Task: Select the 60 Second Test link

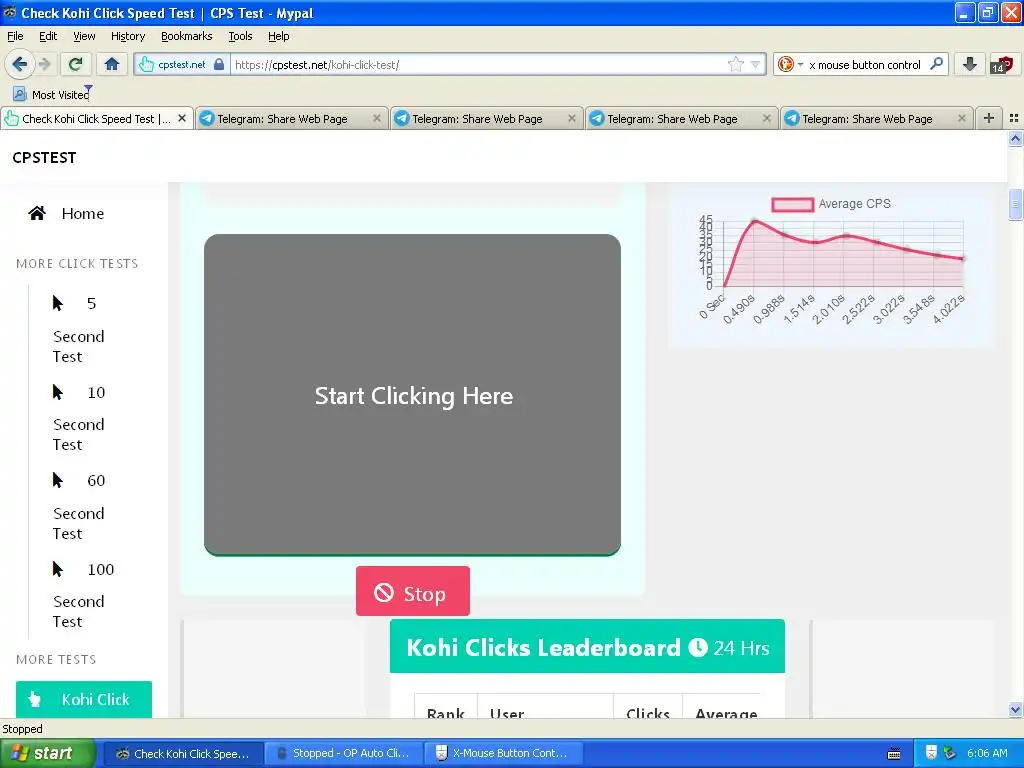Action: point(79,507)
